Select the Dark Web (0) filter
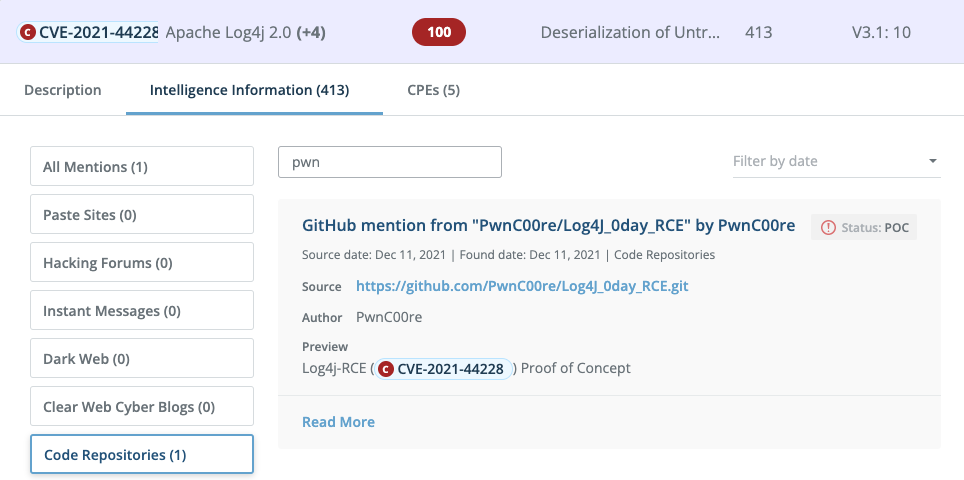Image resolution: width=964 pixels, height=480 pixels. [142, 359]
